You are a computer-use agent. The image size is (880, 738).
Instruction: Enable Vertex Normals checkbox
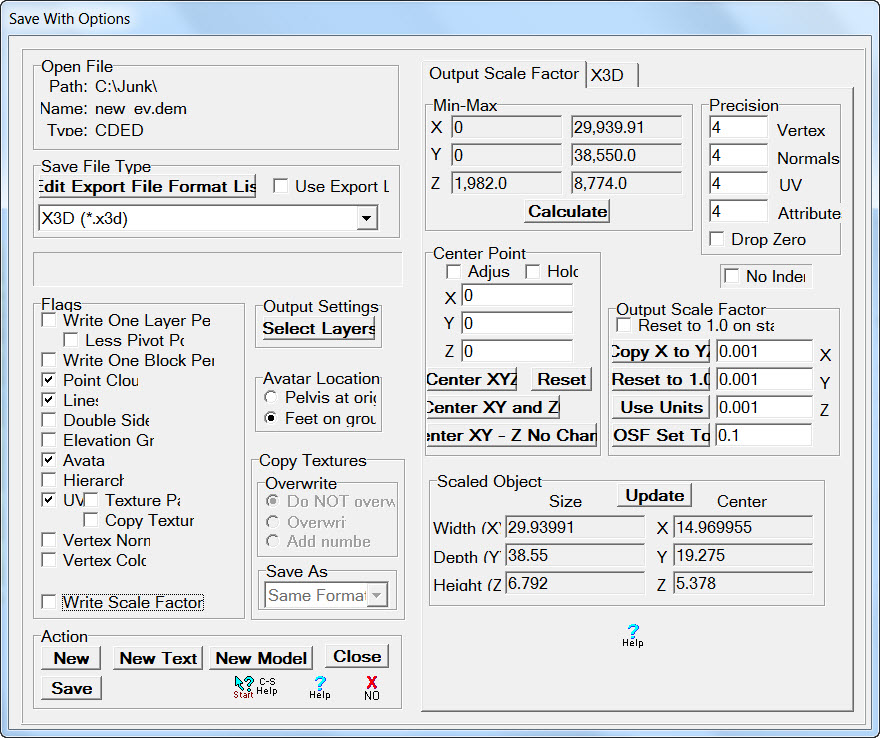click(49, 540)
